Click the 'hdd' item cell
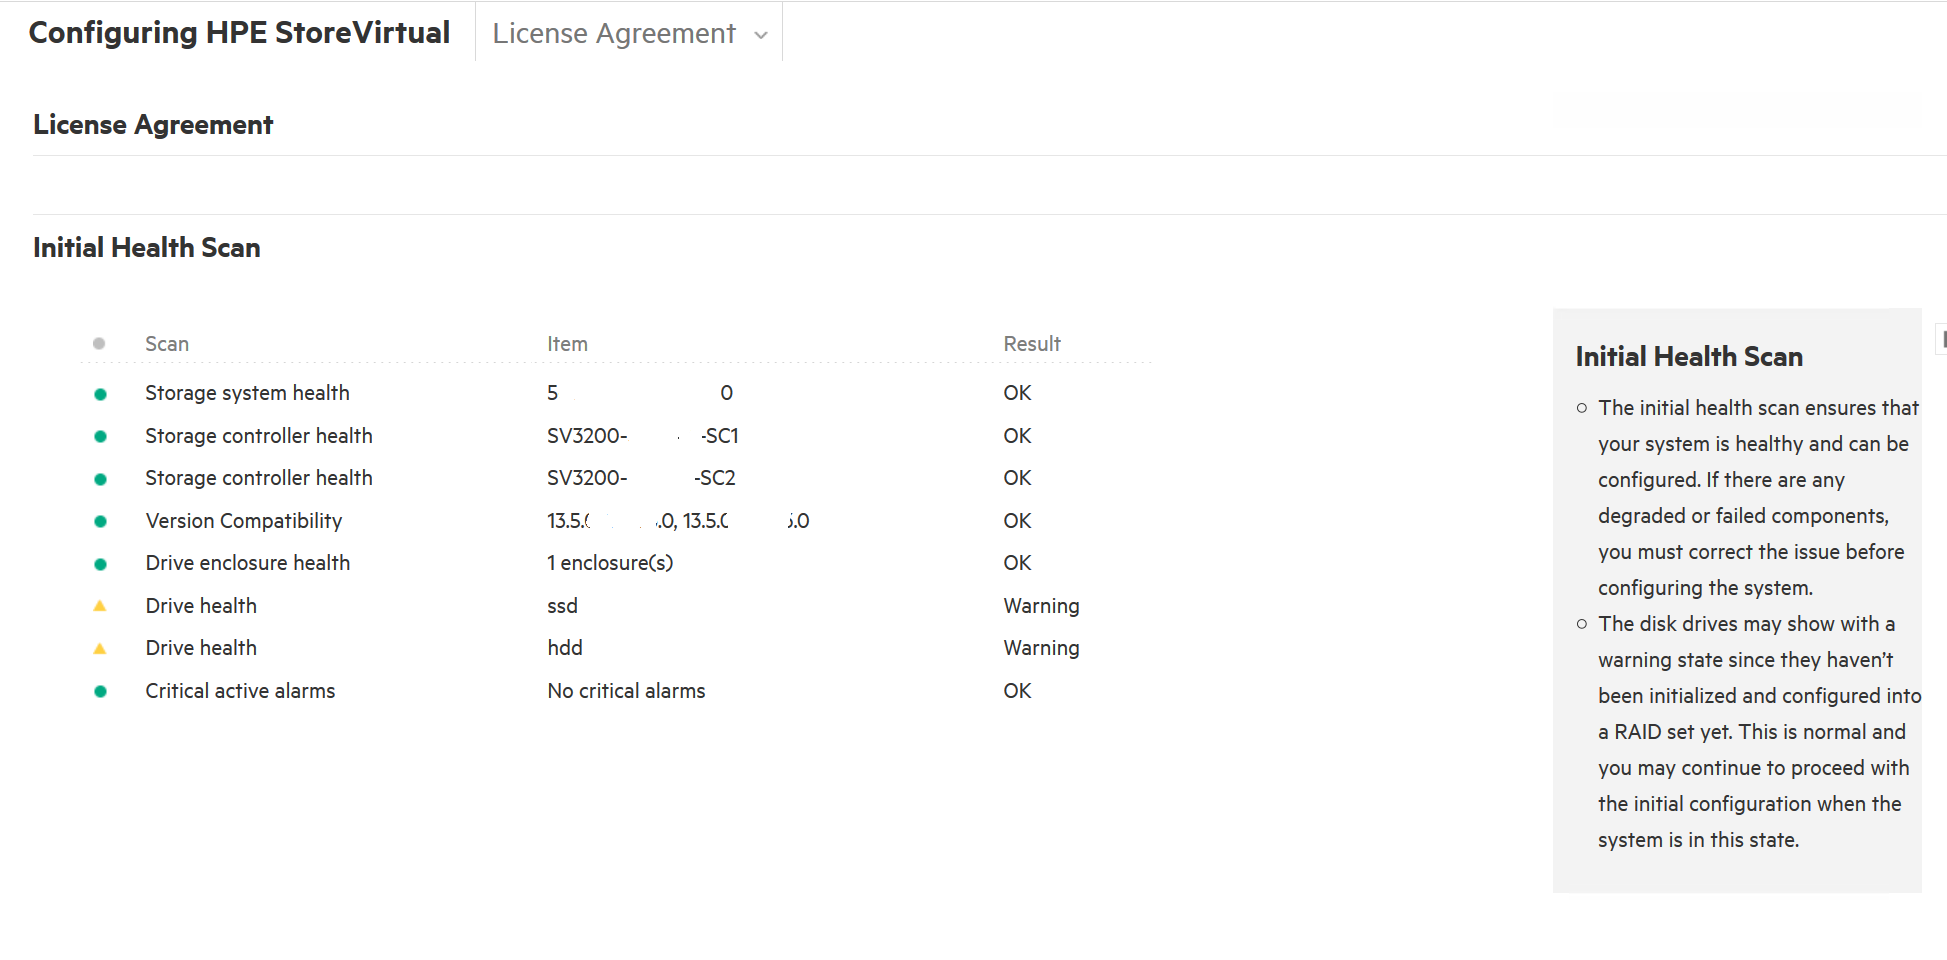The height and width of the screenshot is (960, 1947). pyautogui.click(x=565, y=648)
